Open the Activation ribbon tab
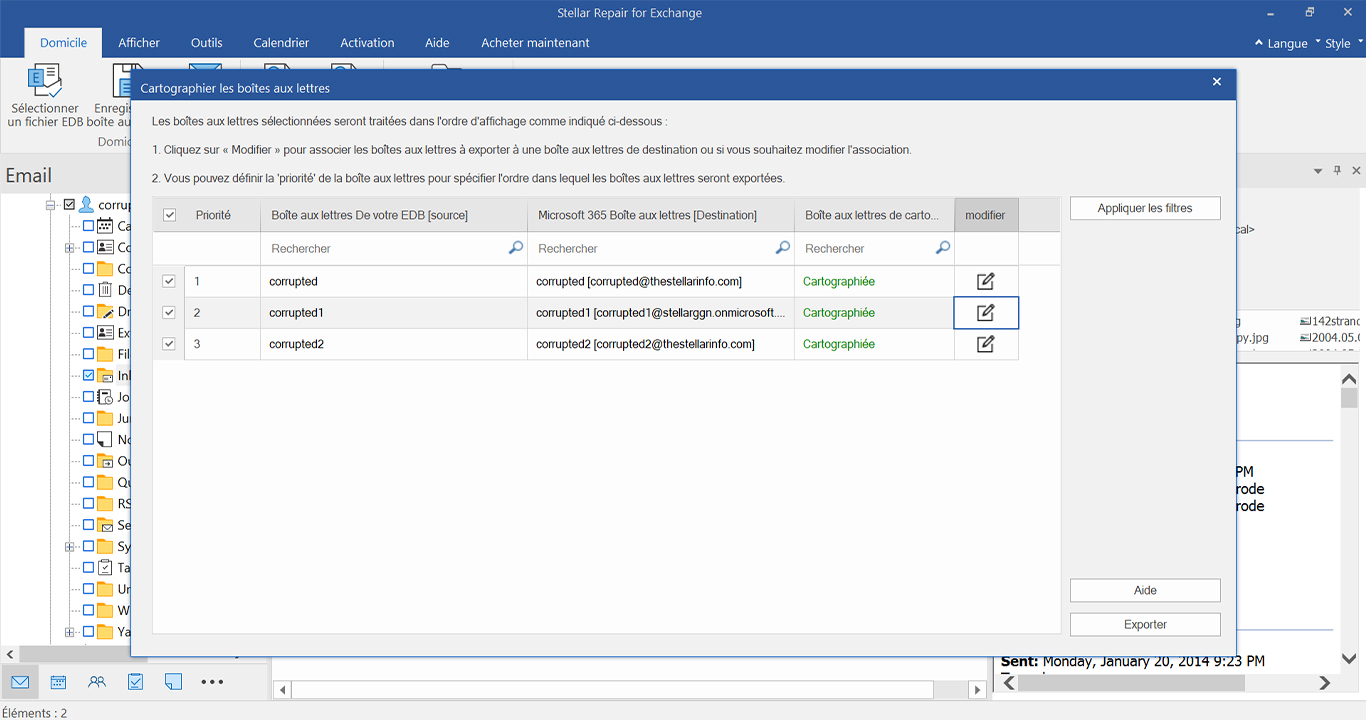 (367, 43)
